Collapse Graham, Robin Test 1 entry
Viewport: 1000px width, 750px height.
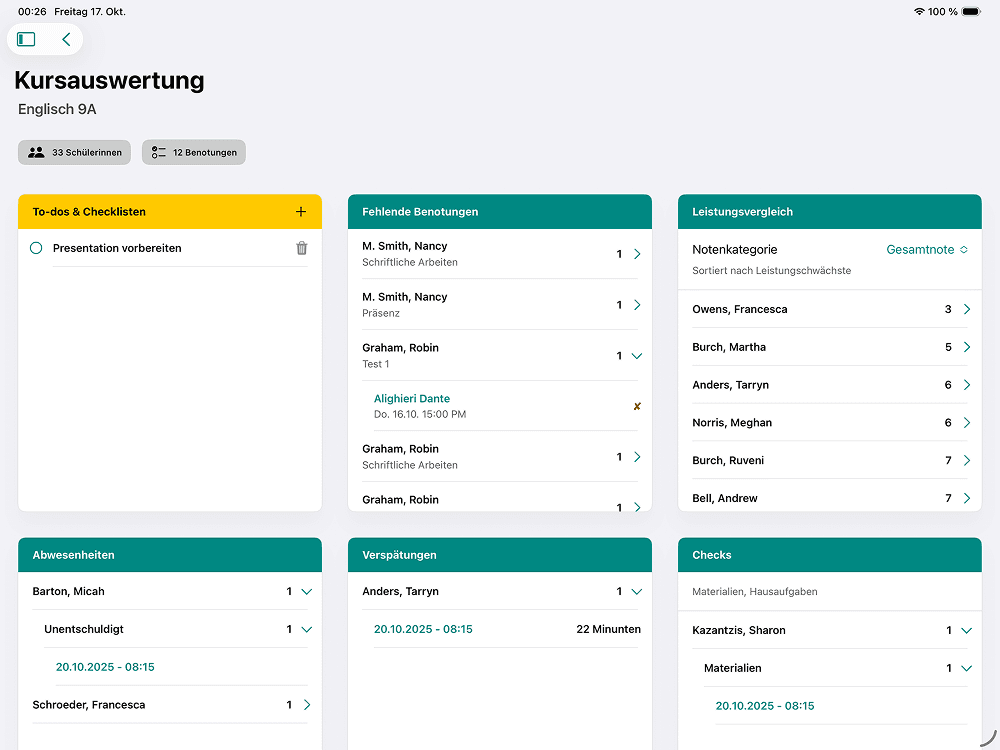coord(637,356)
